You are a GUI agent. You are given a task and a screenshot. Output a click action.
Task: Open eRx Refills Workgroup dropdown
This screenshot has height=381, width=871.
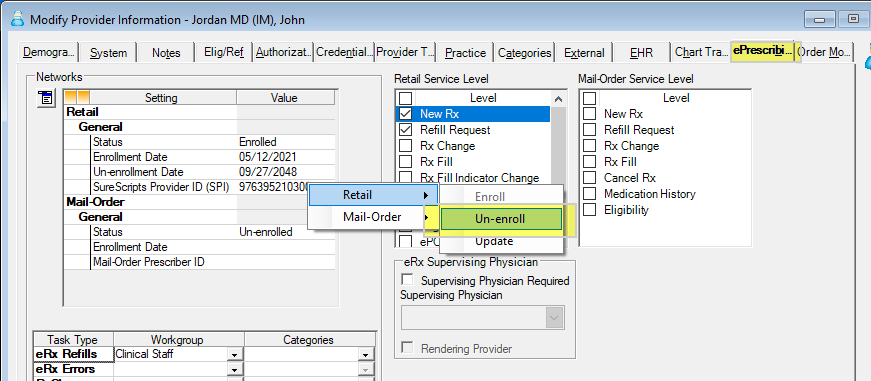pyautogui.click(x=235, y=355)
